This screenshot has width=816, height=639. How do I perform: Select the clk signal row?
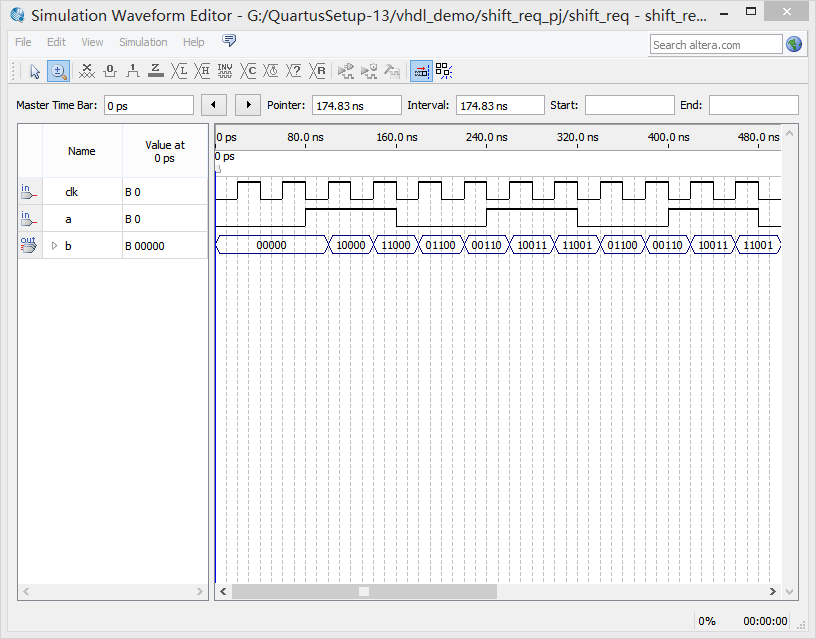click(112, 191)
